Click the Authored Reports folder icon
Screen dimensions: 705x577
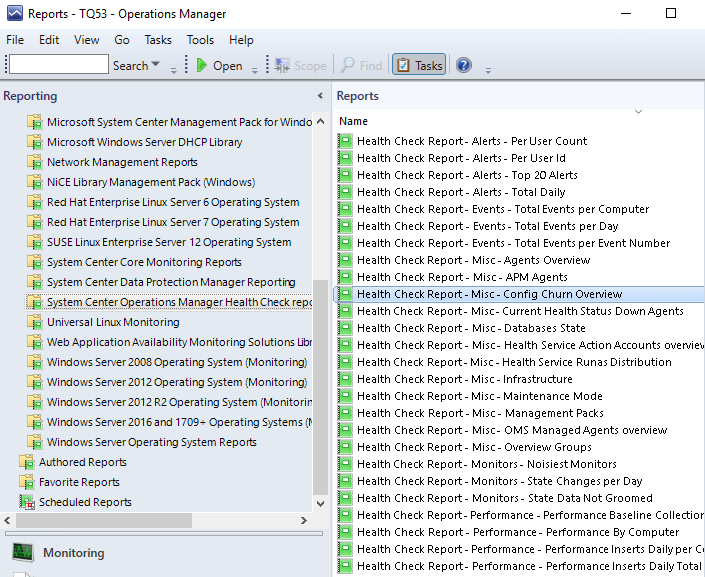click(27, 462)
